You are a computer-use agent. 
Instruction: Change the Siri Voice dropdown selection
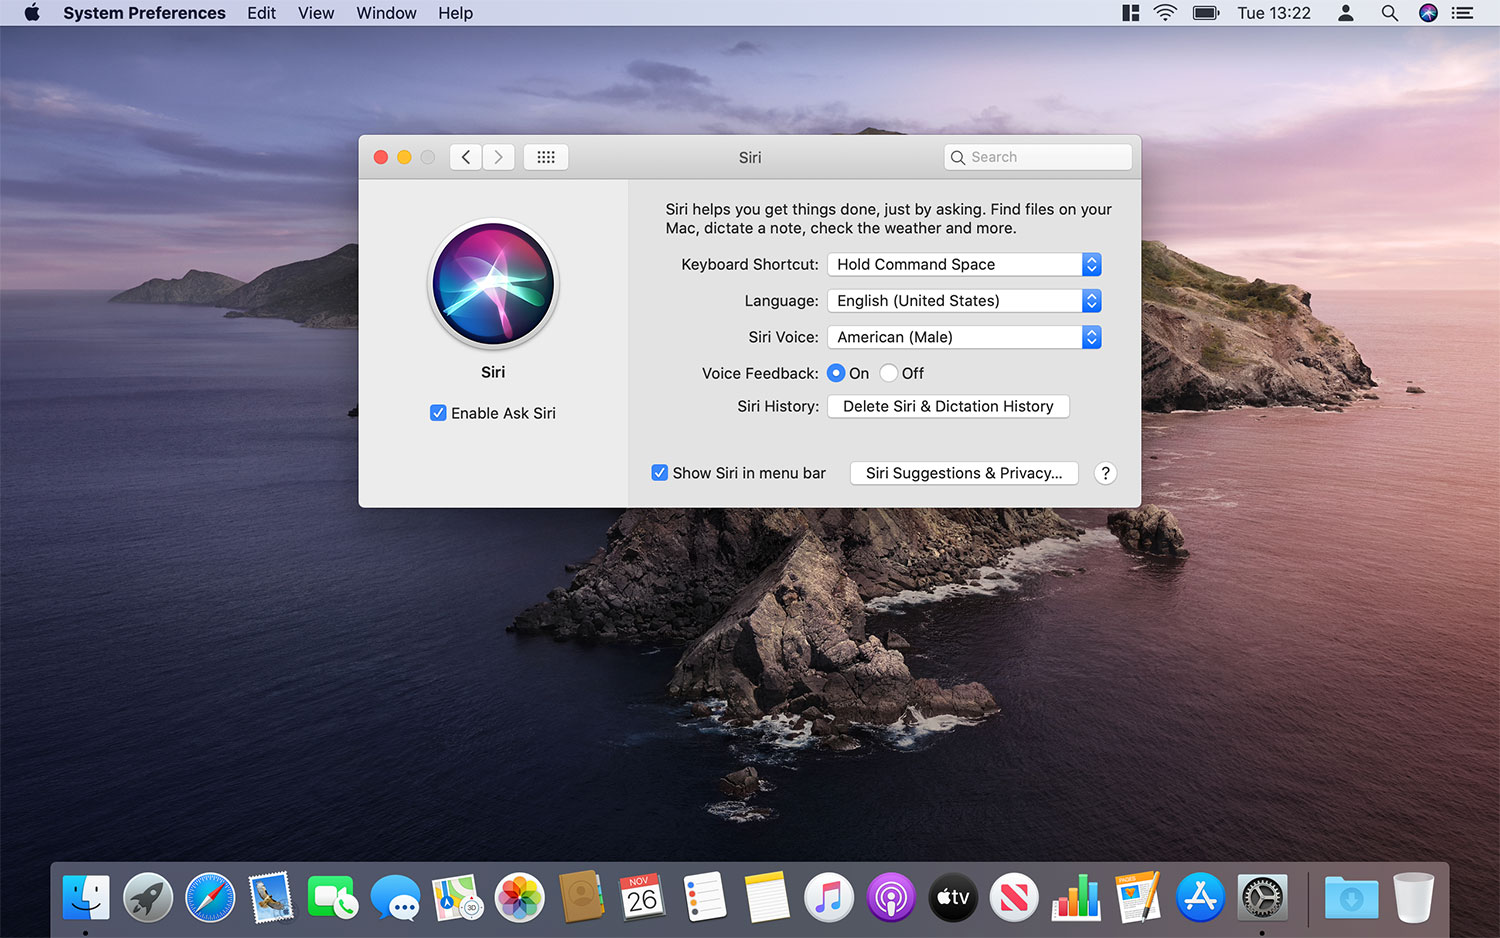pyautogui.click(x=964, y=337)
